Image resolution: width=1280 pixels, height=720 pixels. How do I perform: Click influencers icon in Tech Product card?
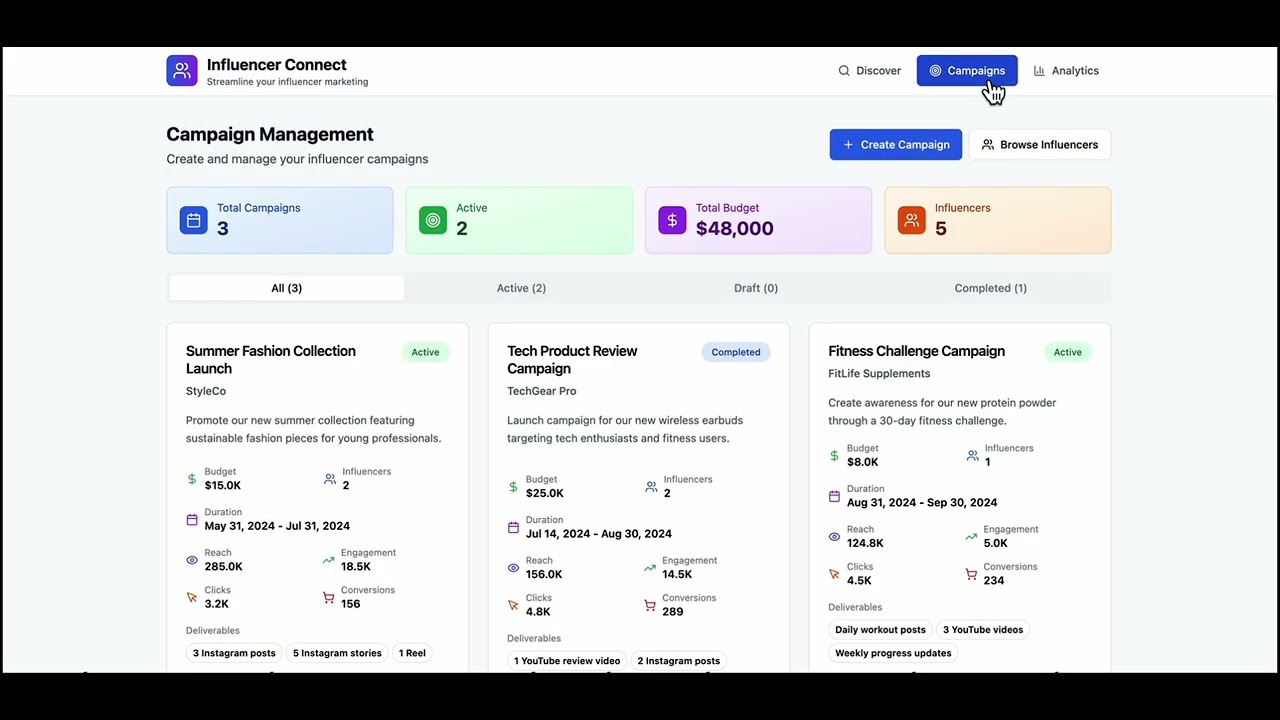651,487
